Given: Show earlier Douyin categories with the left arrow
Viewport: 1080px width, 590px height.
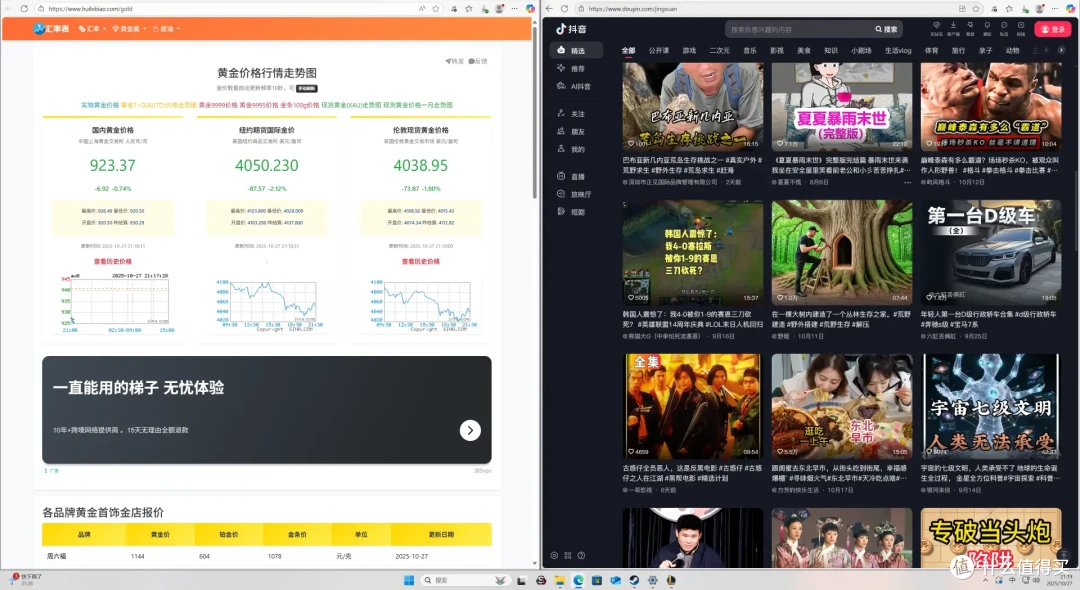Looking at the screenshot, I should point(1046,50).
